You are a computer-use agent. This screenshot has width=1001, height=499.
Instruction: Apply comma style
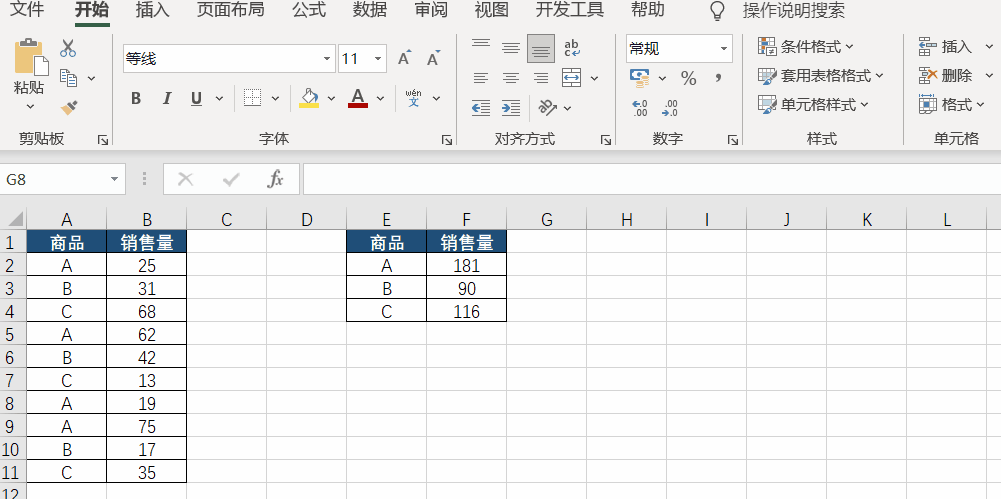point(719,78)
